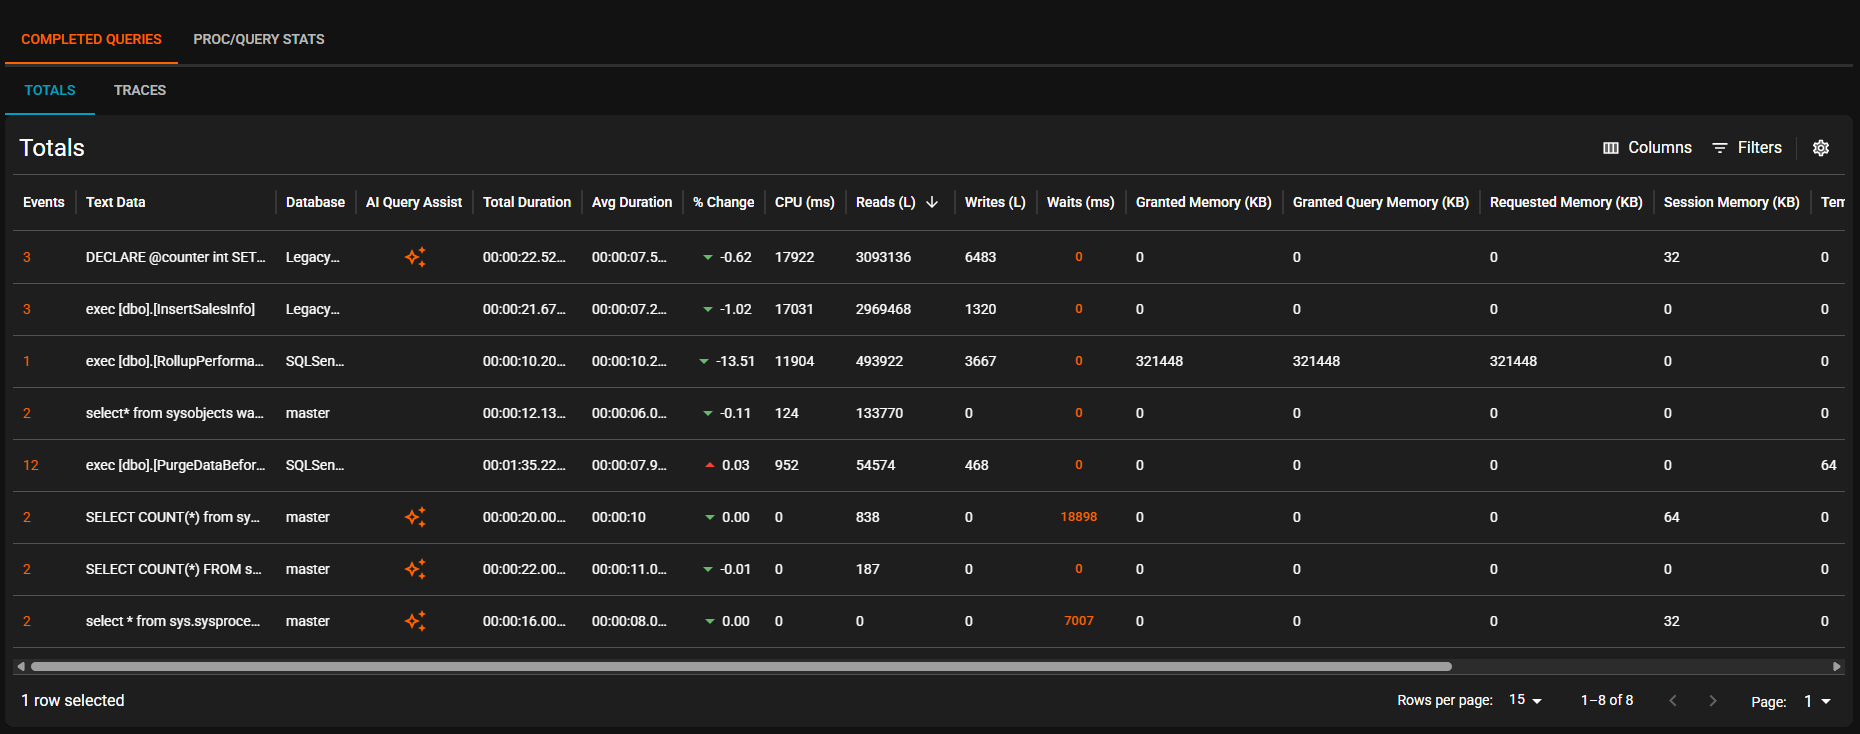
Task: Open the Columns chooser
Action: pos(1647,148)
